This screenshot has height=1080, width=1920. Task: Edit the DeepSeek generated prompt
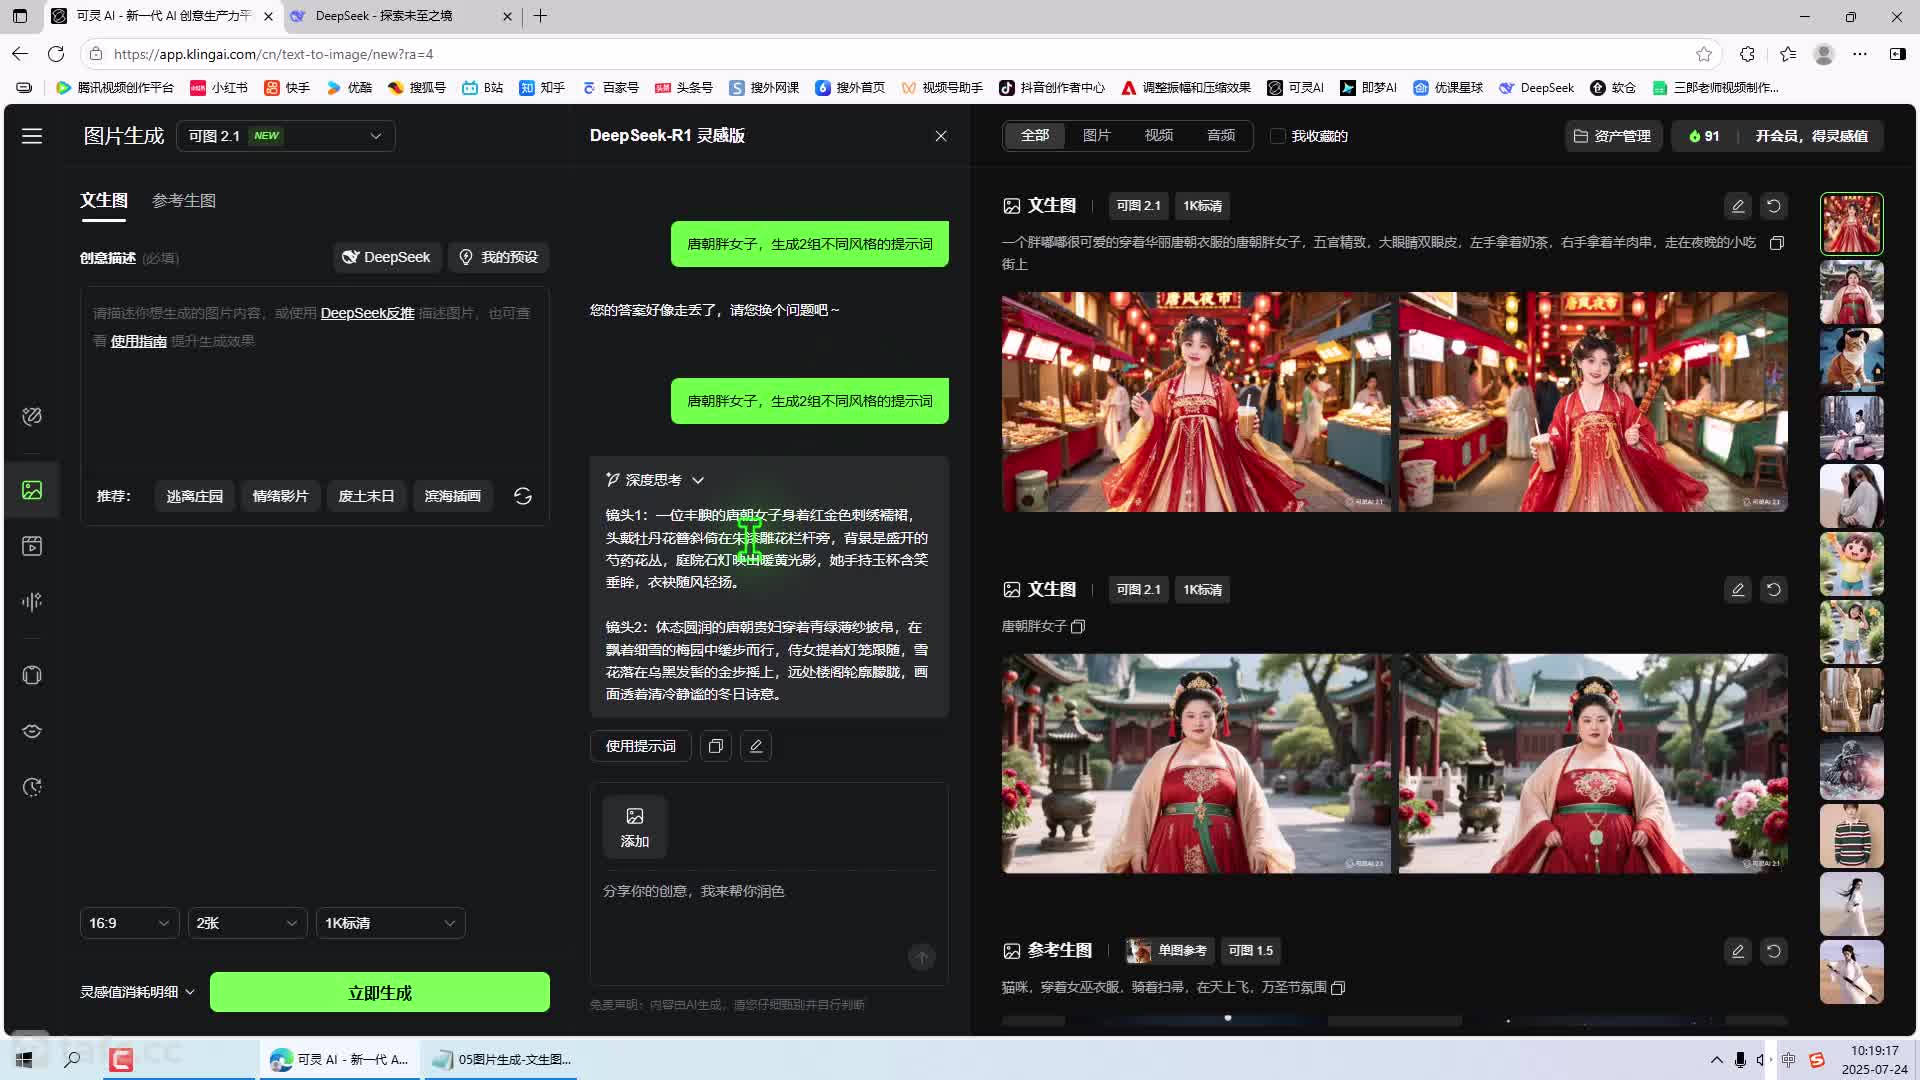coord(756,746)
